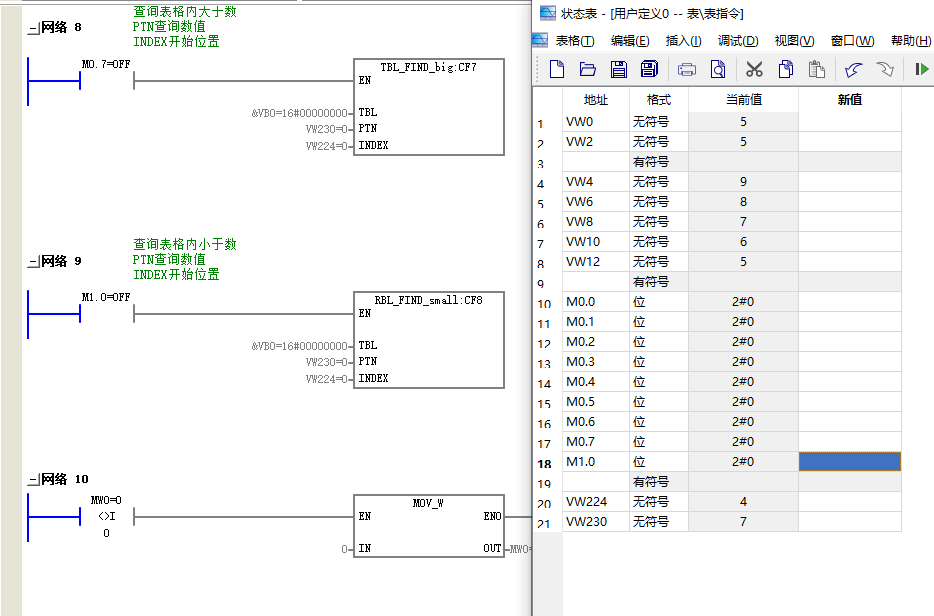934x616 pixels.
Task: Click the current value 4 for VW224
Action: [743, 502]
